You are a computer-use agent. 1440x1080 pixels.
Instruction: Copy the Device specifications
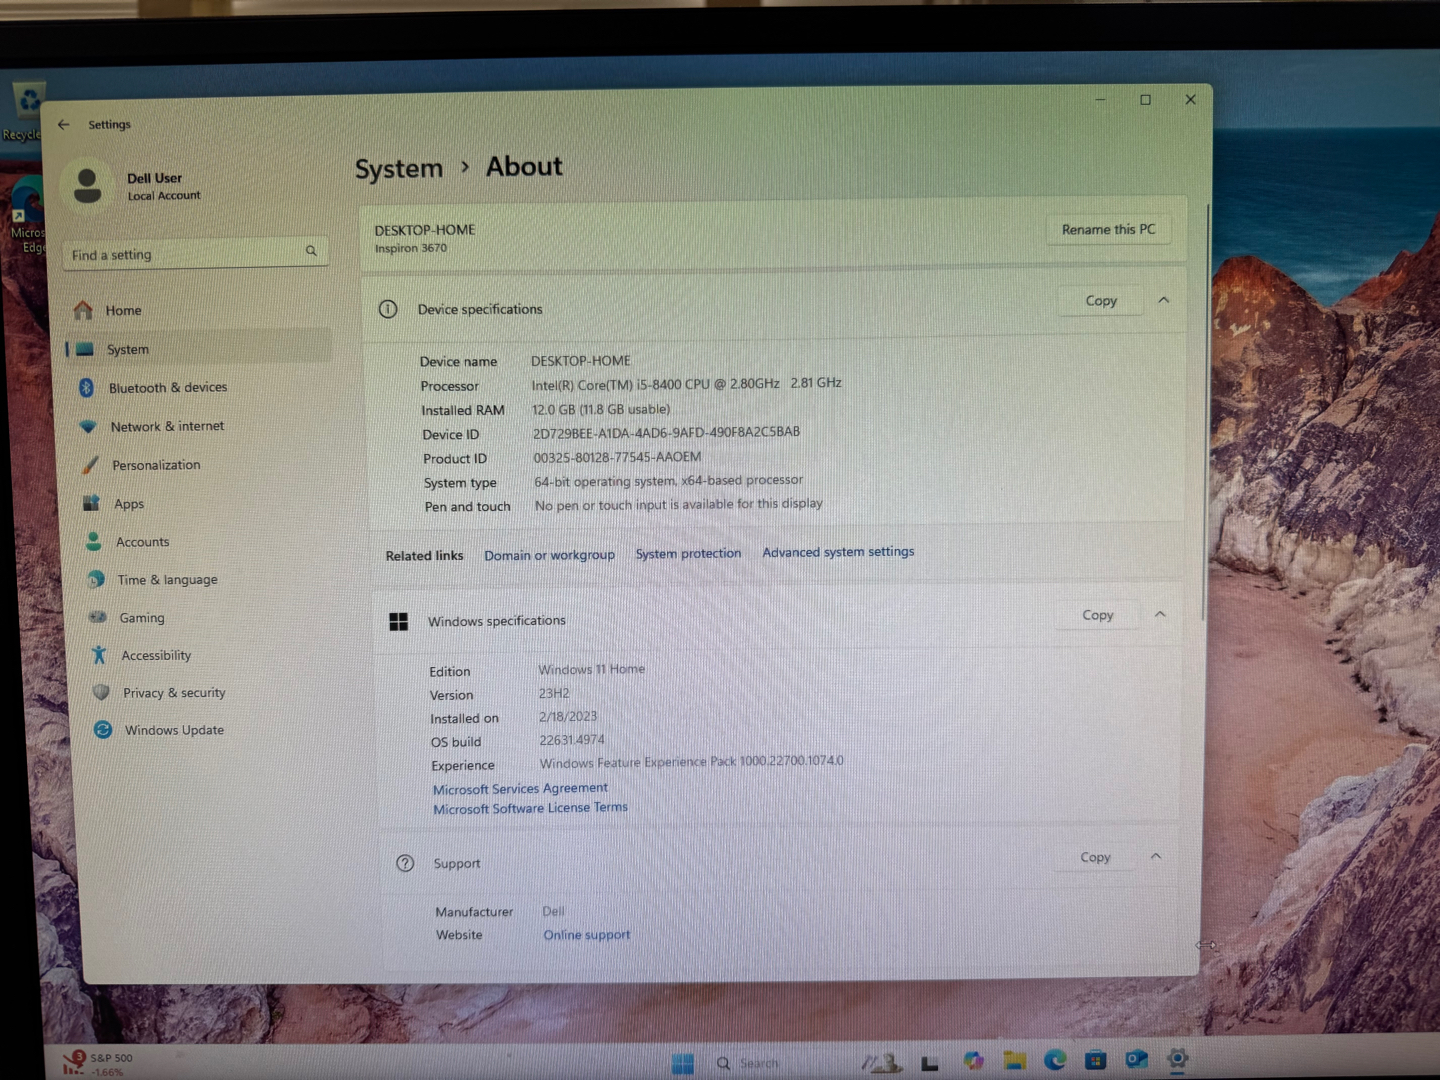[1101, 300]
